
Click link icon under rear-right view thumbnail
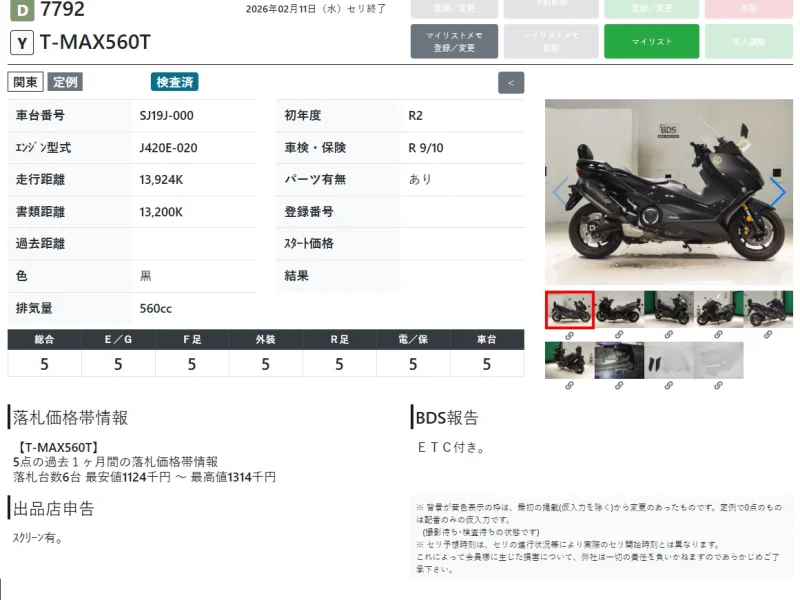pos(569,386)
